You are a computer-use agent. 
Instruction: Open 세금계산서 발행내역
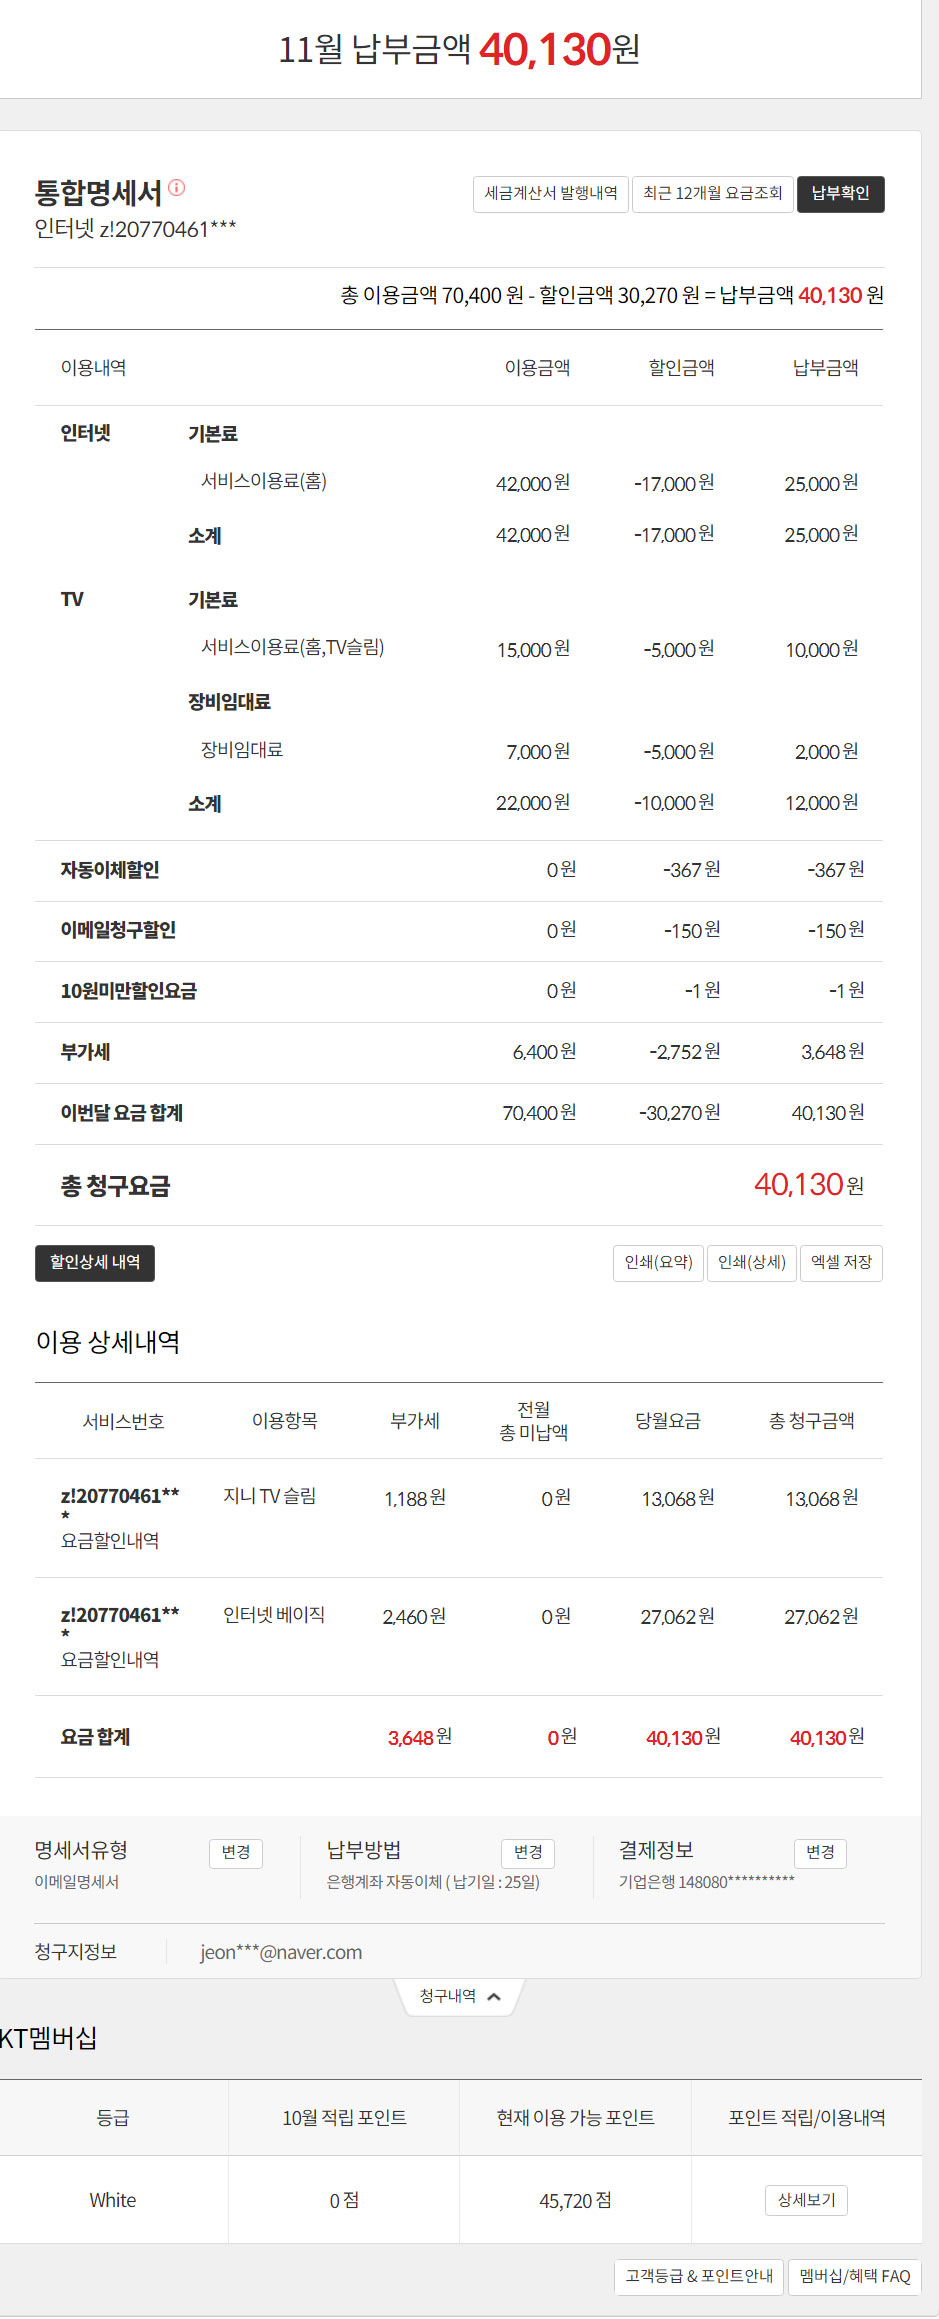point(550,194)
